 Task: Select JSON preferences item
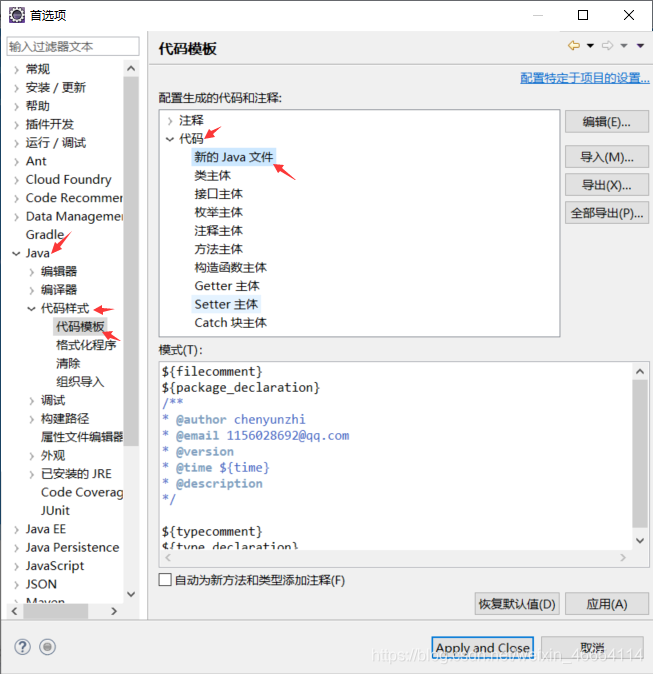41,585
